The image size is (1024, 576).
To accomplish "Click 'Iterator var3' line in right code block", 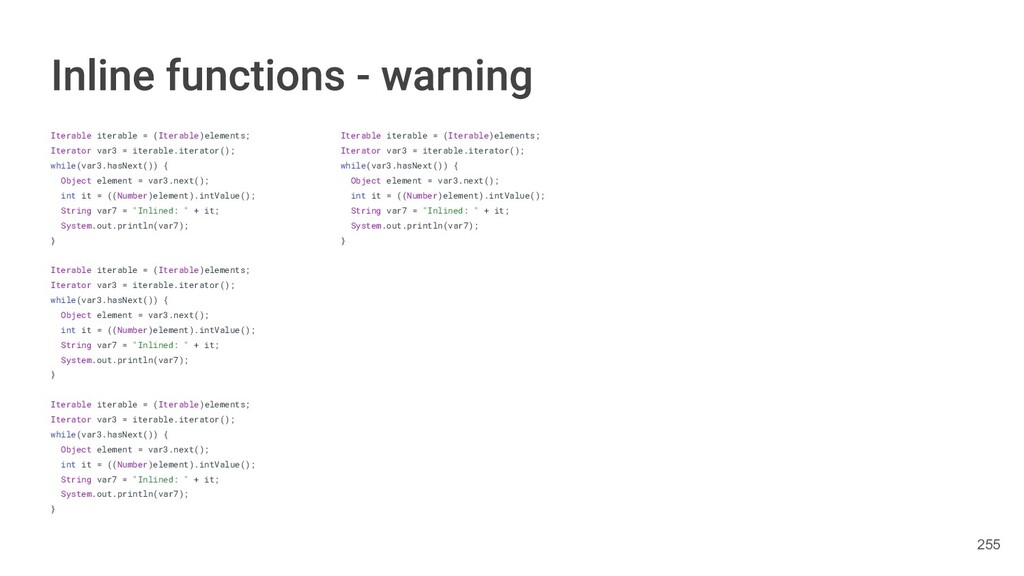I will (432, 151).
